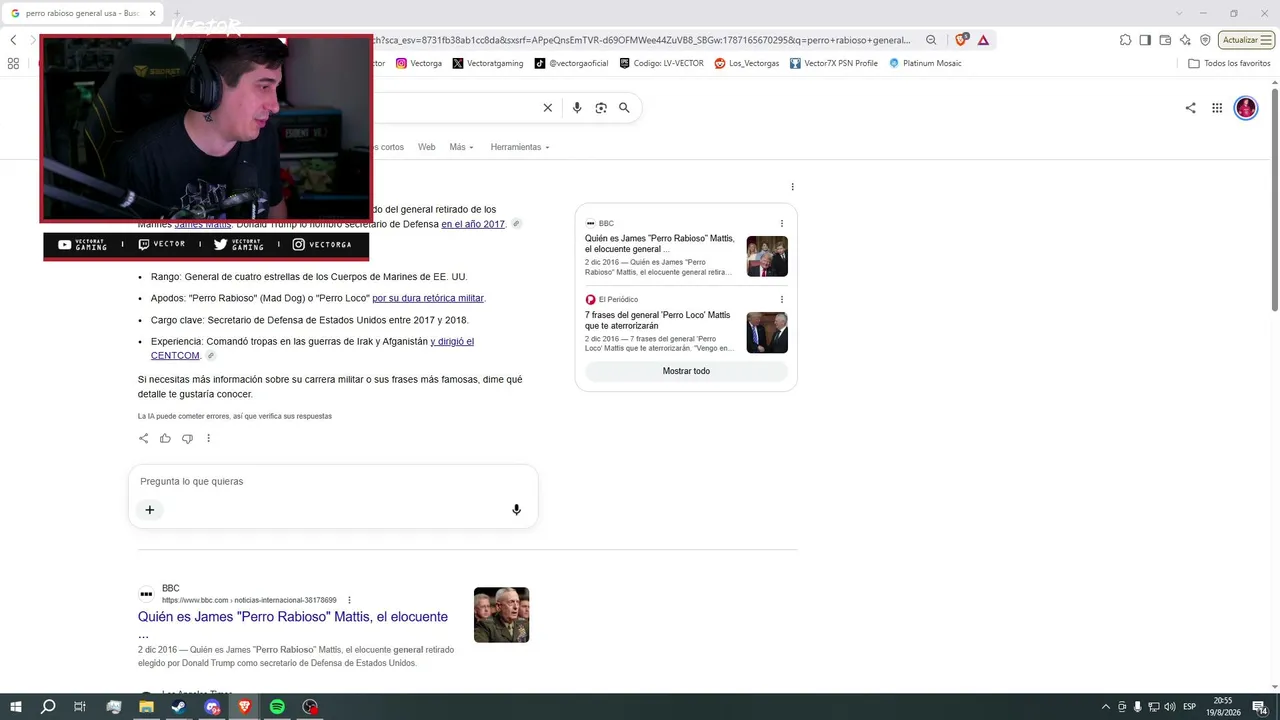Open Steam from taskbar
1280x720 pixels.
[x=179, y=707]
